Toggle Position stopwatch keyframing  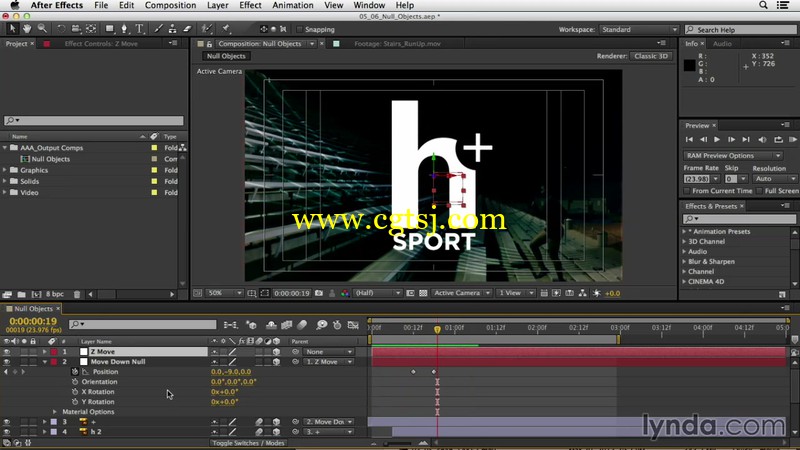pyautogui.click(x=75, y=372)
